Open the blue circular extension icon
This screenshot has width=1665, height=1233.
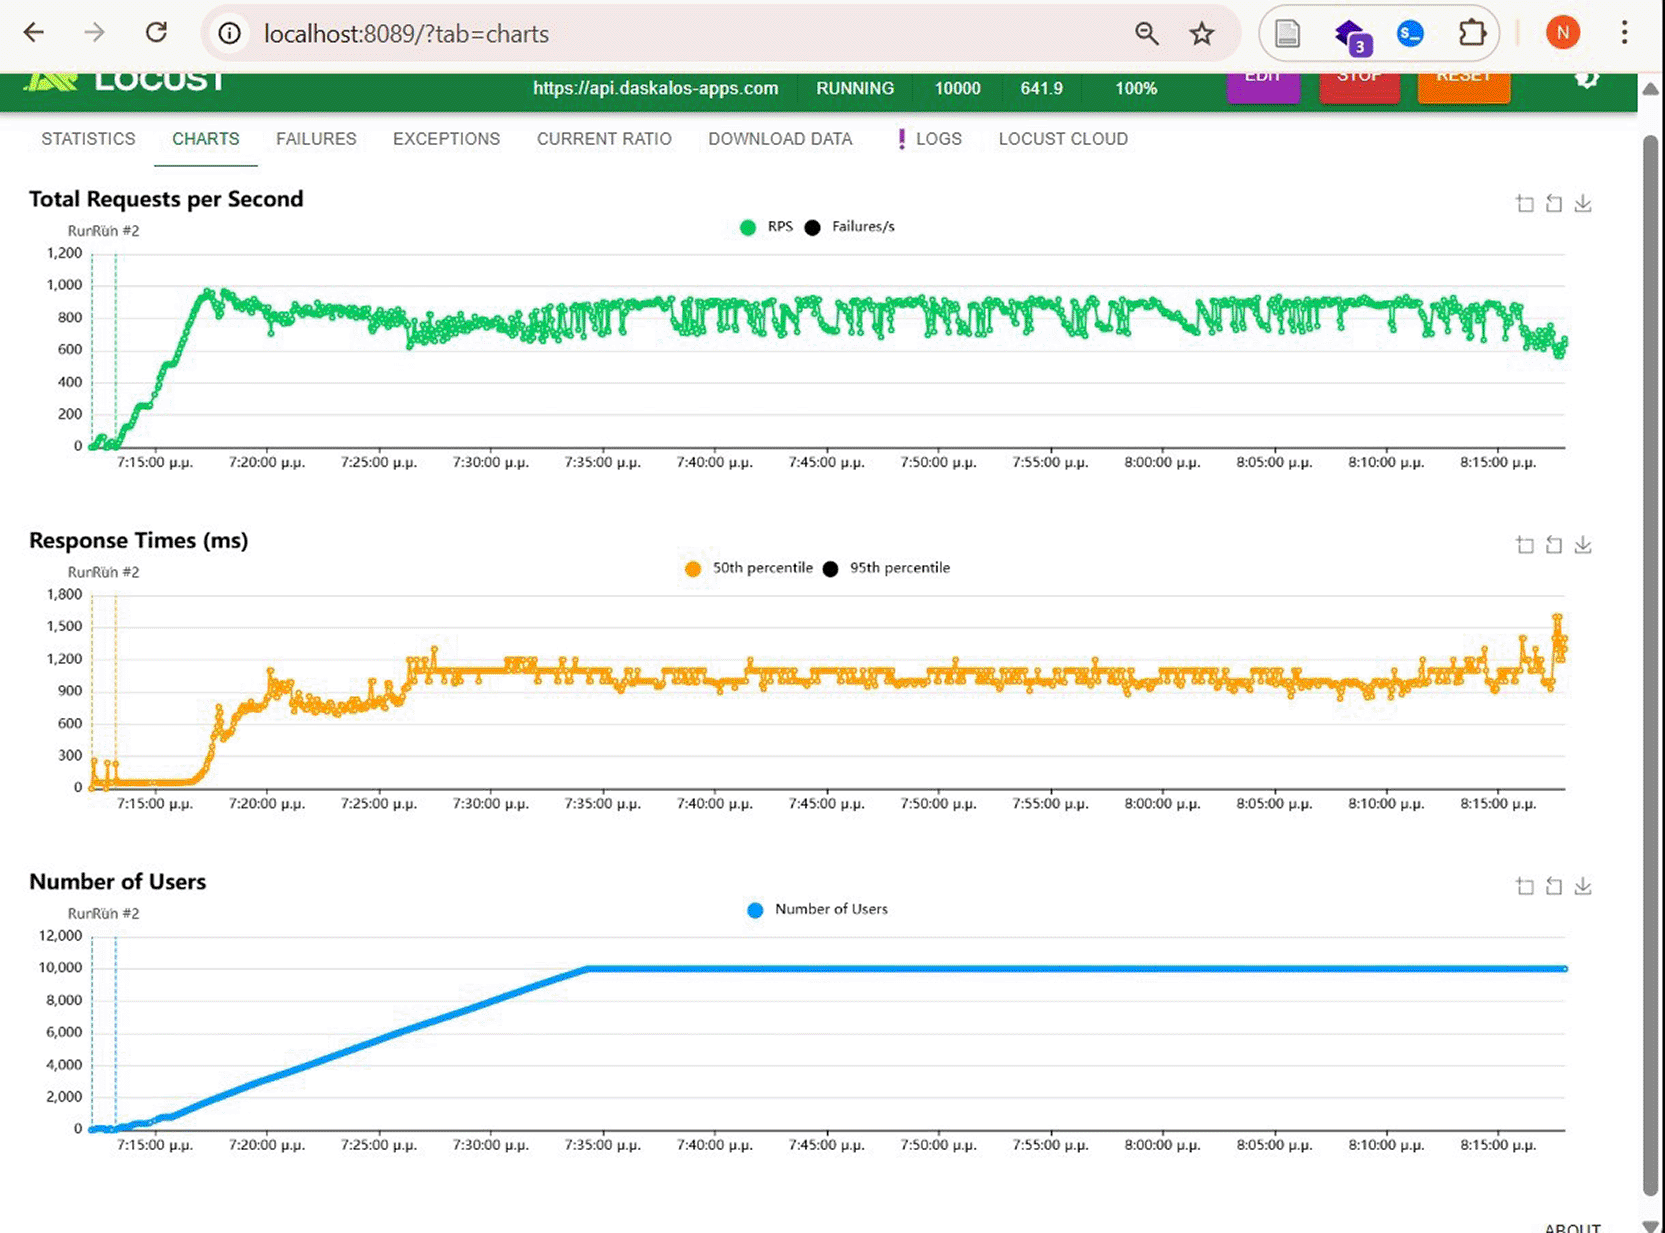click(1410, 33)
